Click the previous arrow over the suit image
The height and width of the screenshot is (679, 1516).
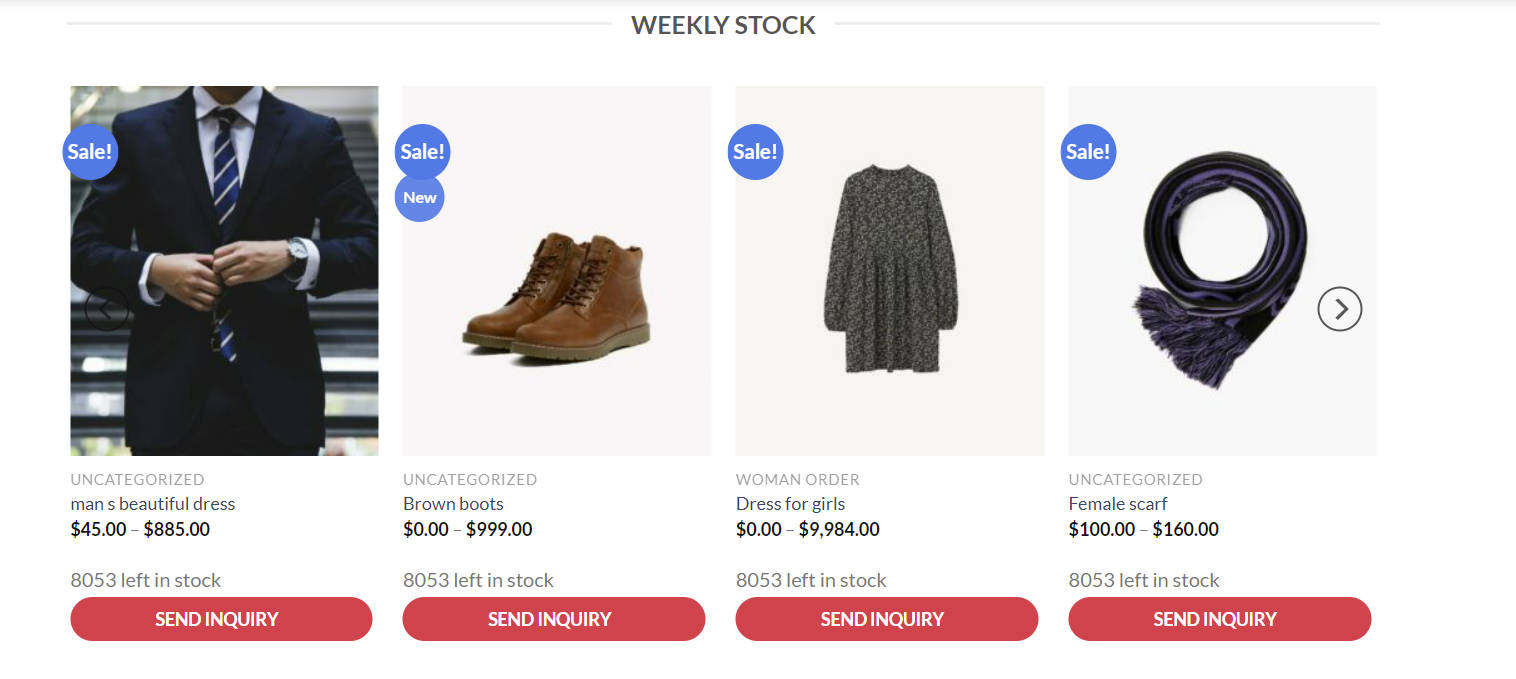coord(107,309)
